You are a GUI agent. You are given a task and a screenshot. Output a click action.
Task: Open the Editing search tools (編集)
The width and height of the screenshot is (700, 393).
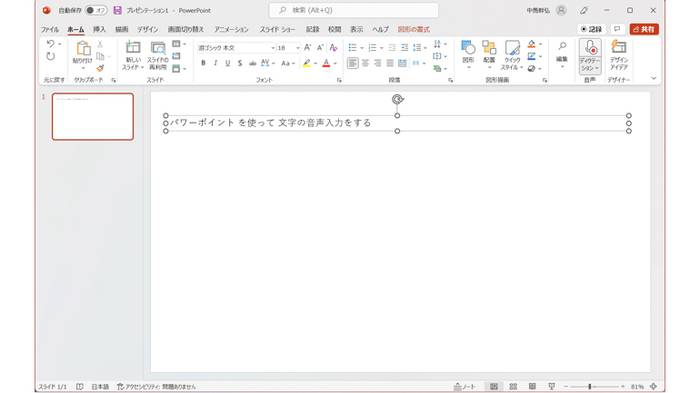point(562,54)
